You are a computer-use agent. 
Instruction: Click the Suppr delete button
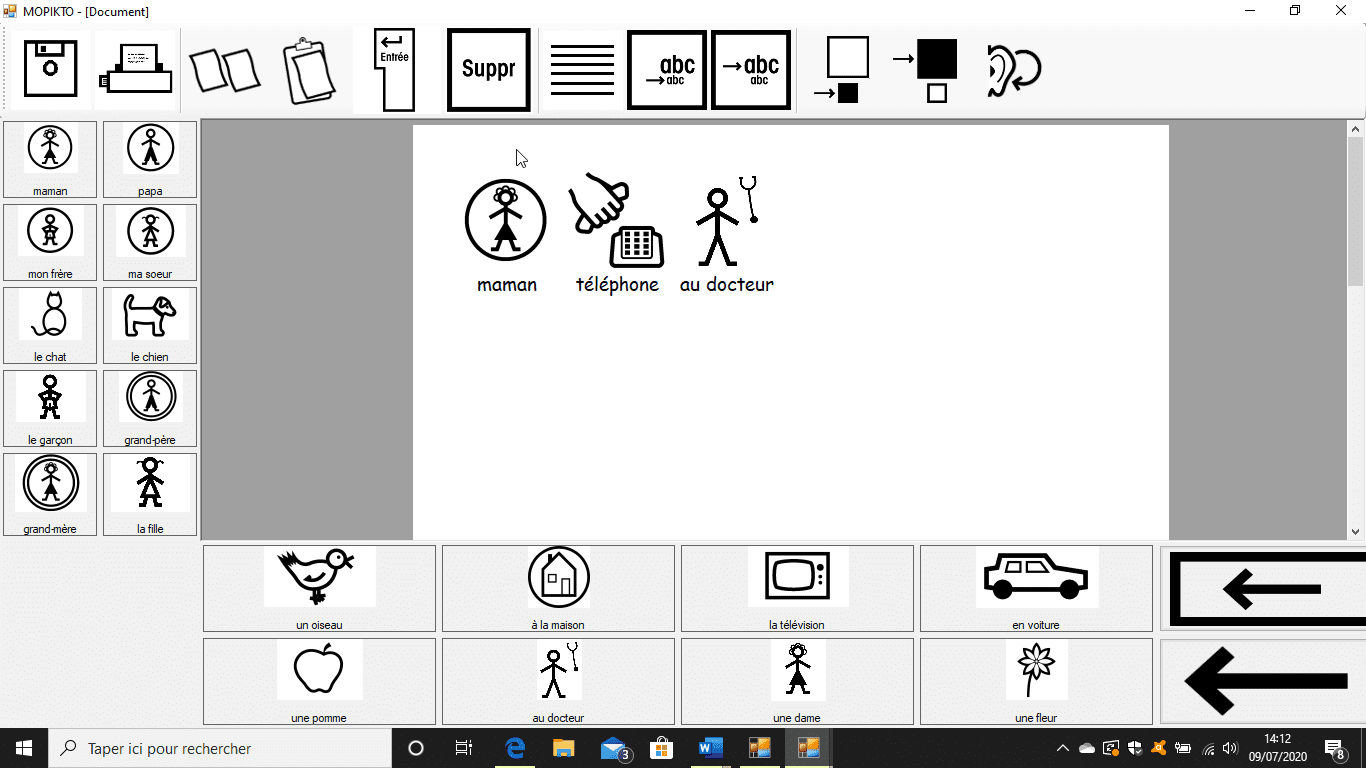pyautogui.click(x=488, y=70)
